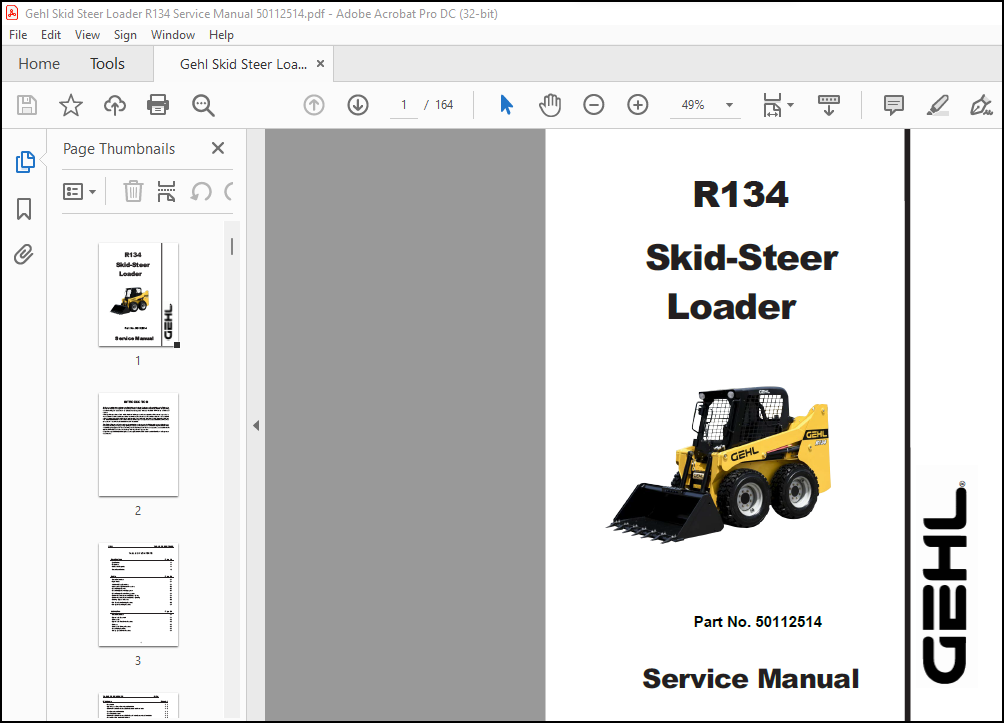Open the Find text magnifier
Screen dimensions: 1004x723
(203, 105)
